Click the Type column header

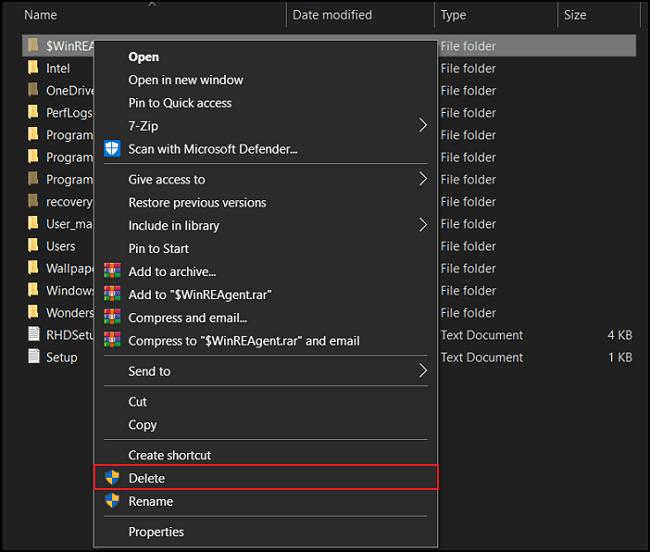[453, 15]
